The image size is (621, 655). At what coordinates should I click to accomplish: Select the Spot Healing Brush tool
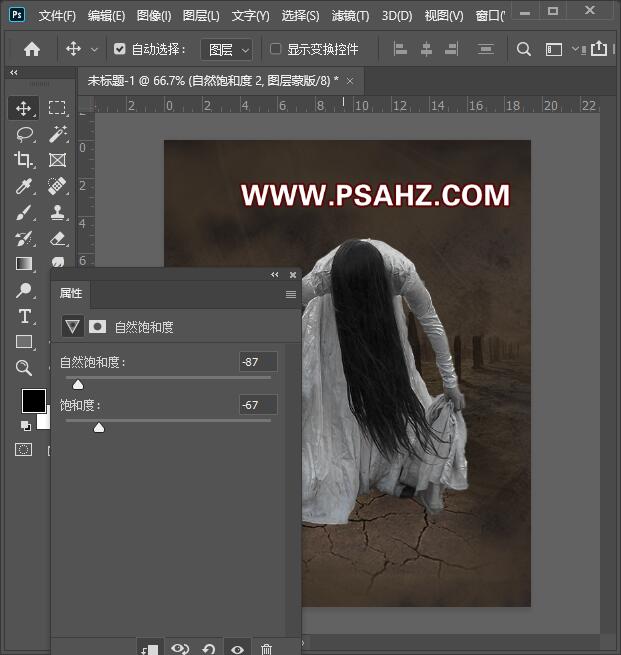(57, 186)
